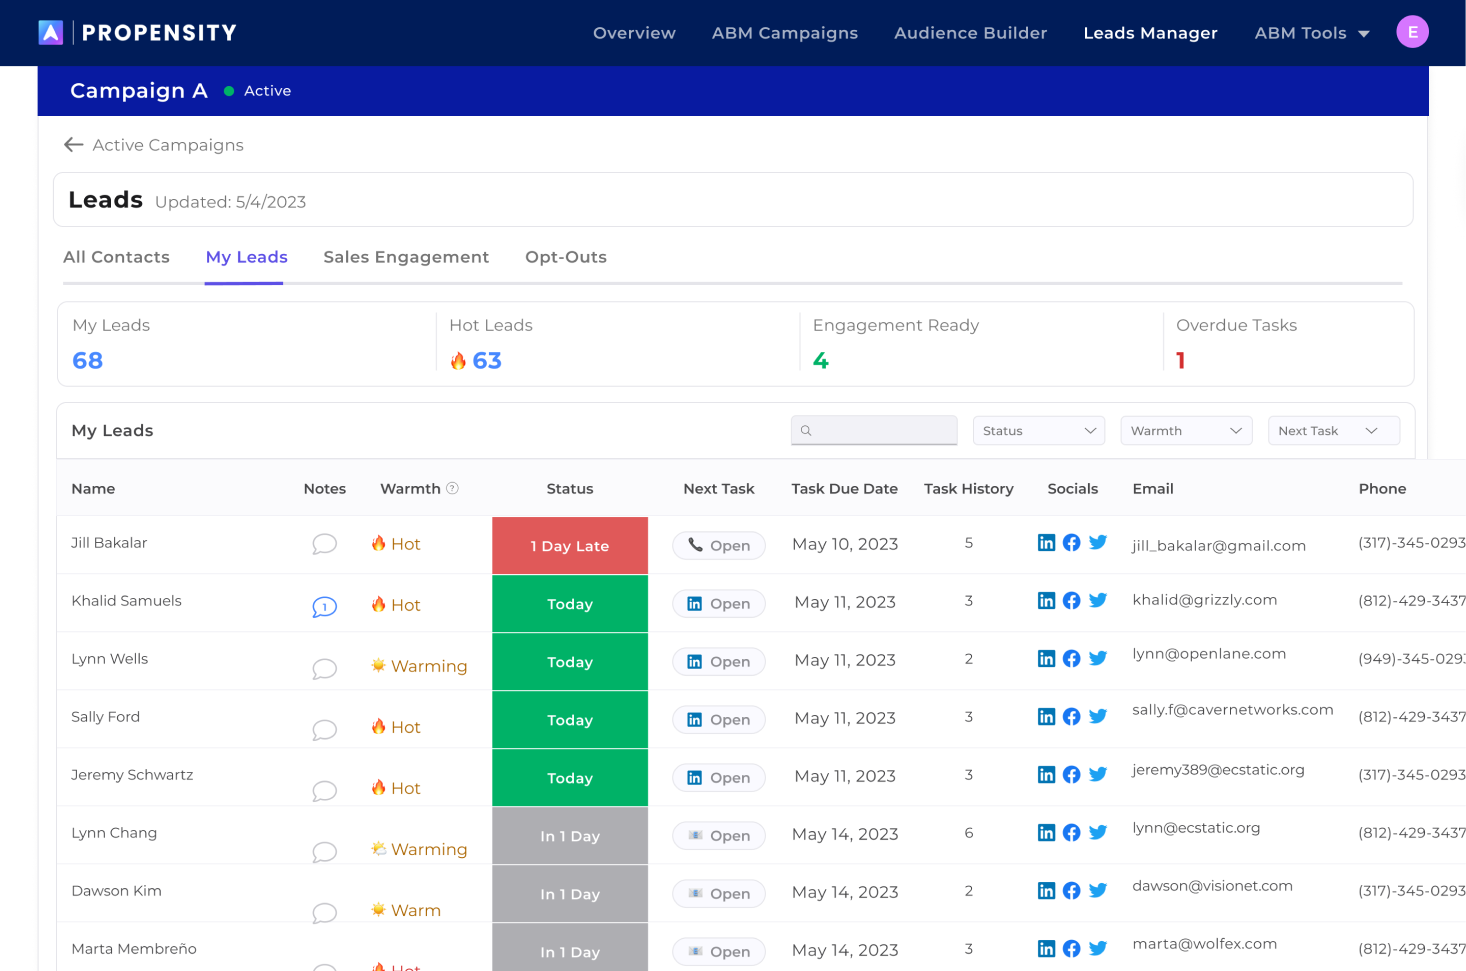Switch to the Opt-Outs tab
This screenshot has width=1466, height=971.
(x=566, y=257)
